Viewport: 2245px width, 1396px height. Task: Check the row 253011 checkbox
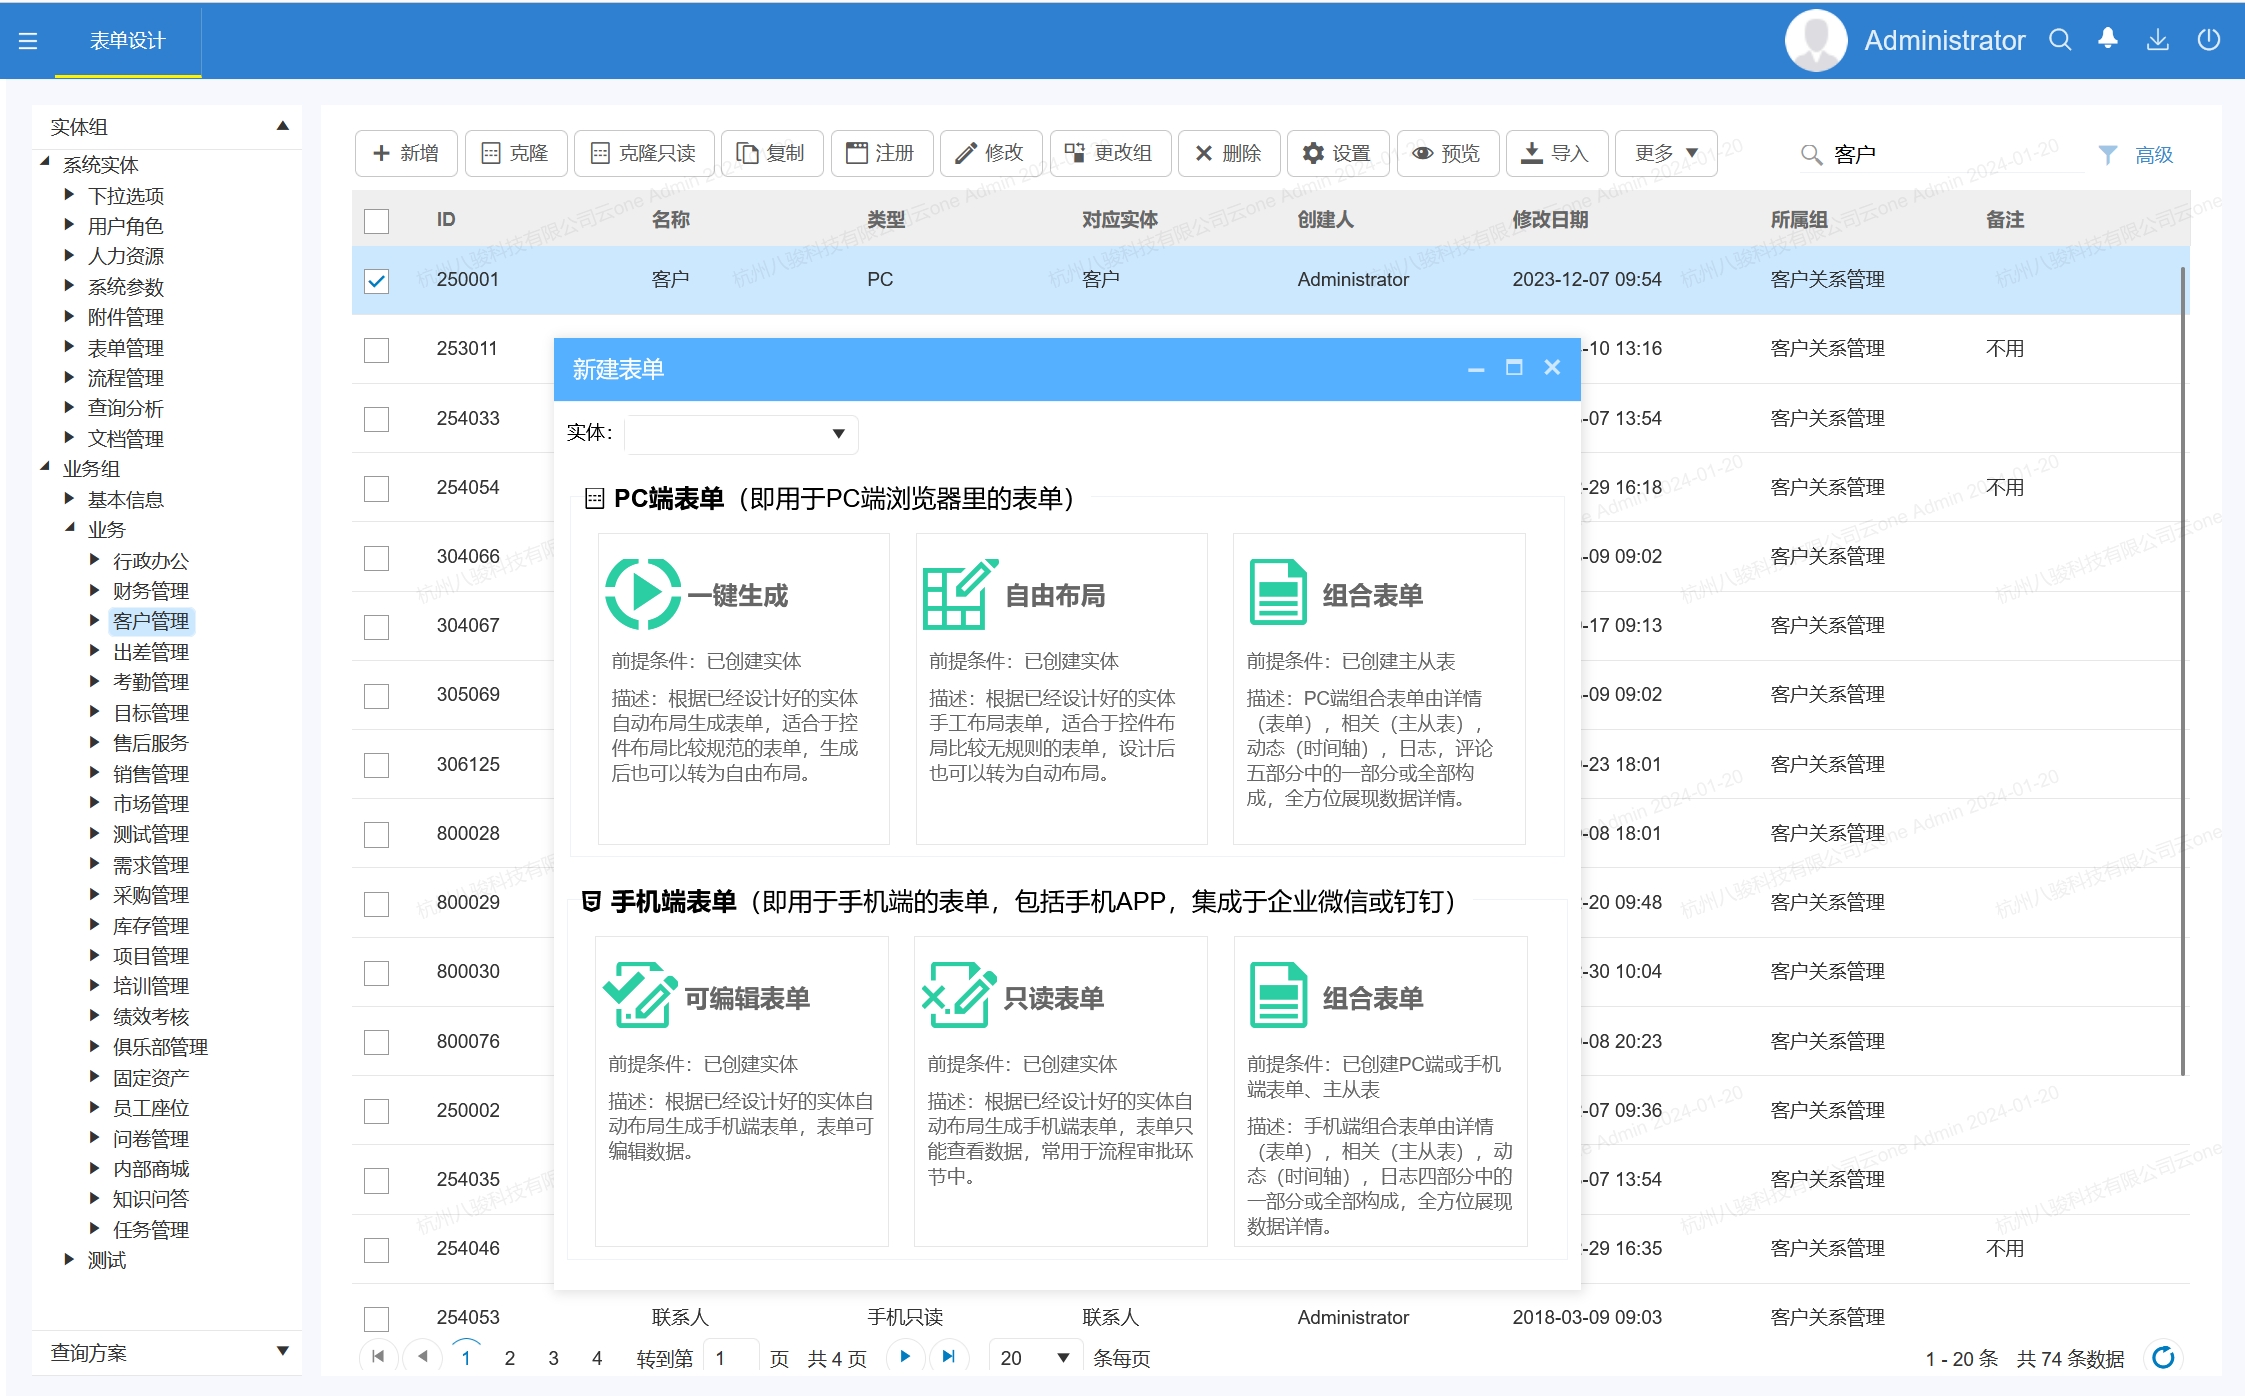376,350
